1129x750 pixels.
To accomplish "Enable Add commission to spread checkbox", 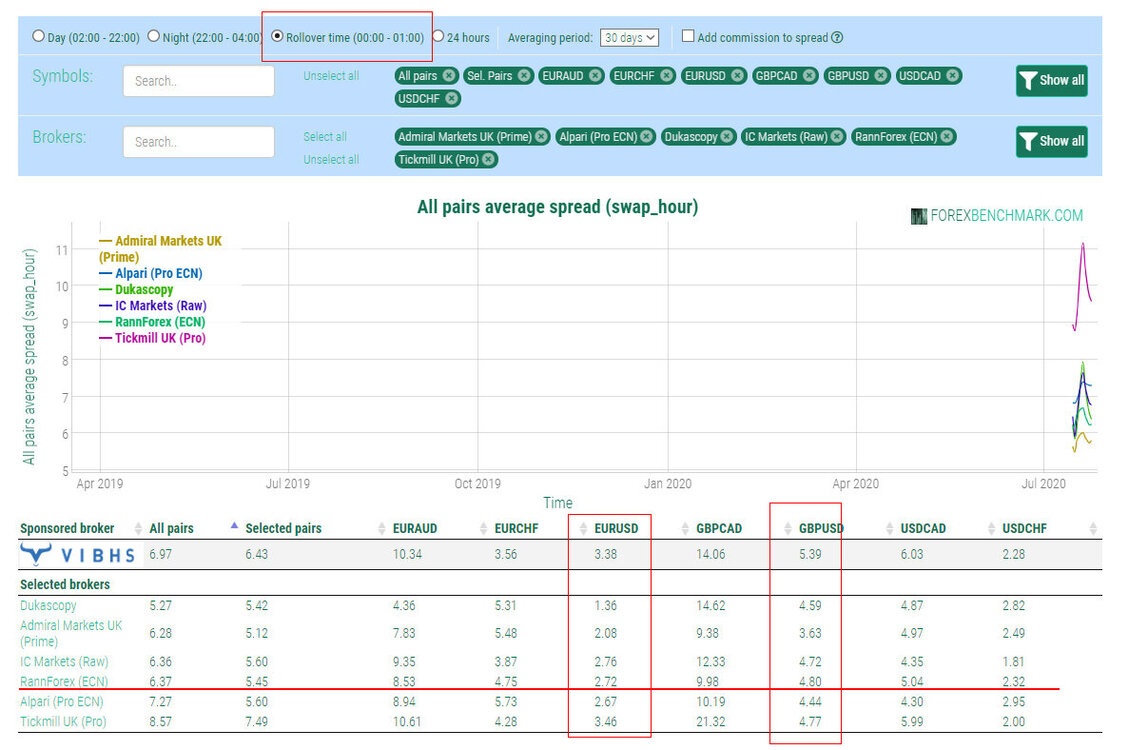I will 688,36.
